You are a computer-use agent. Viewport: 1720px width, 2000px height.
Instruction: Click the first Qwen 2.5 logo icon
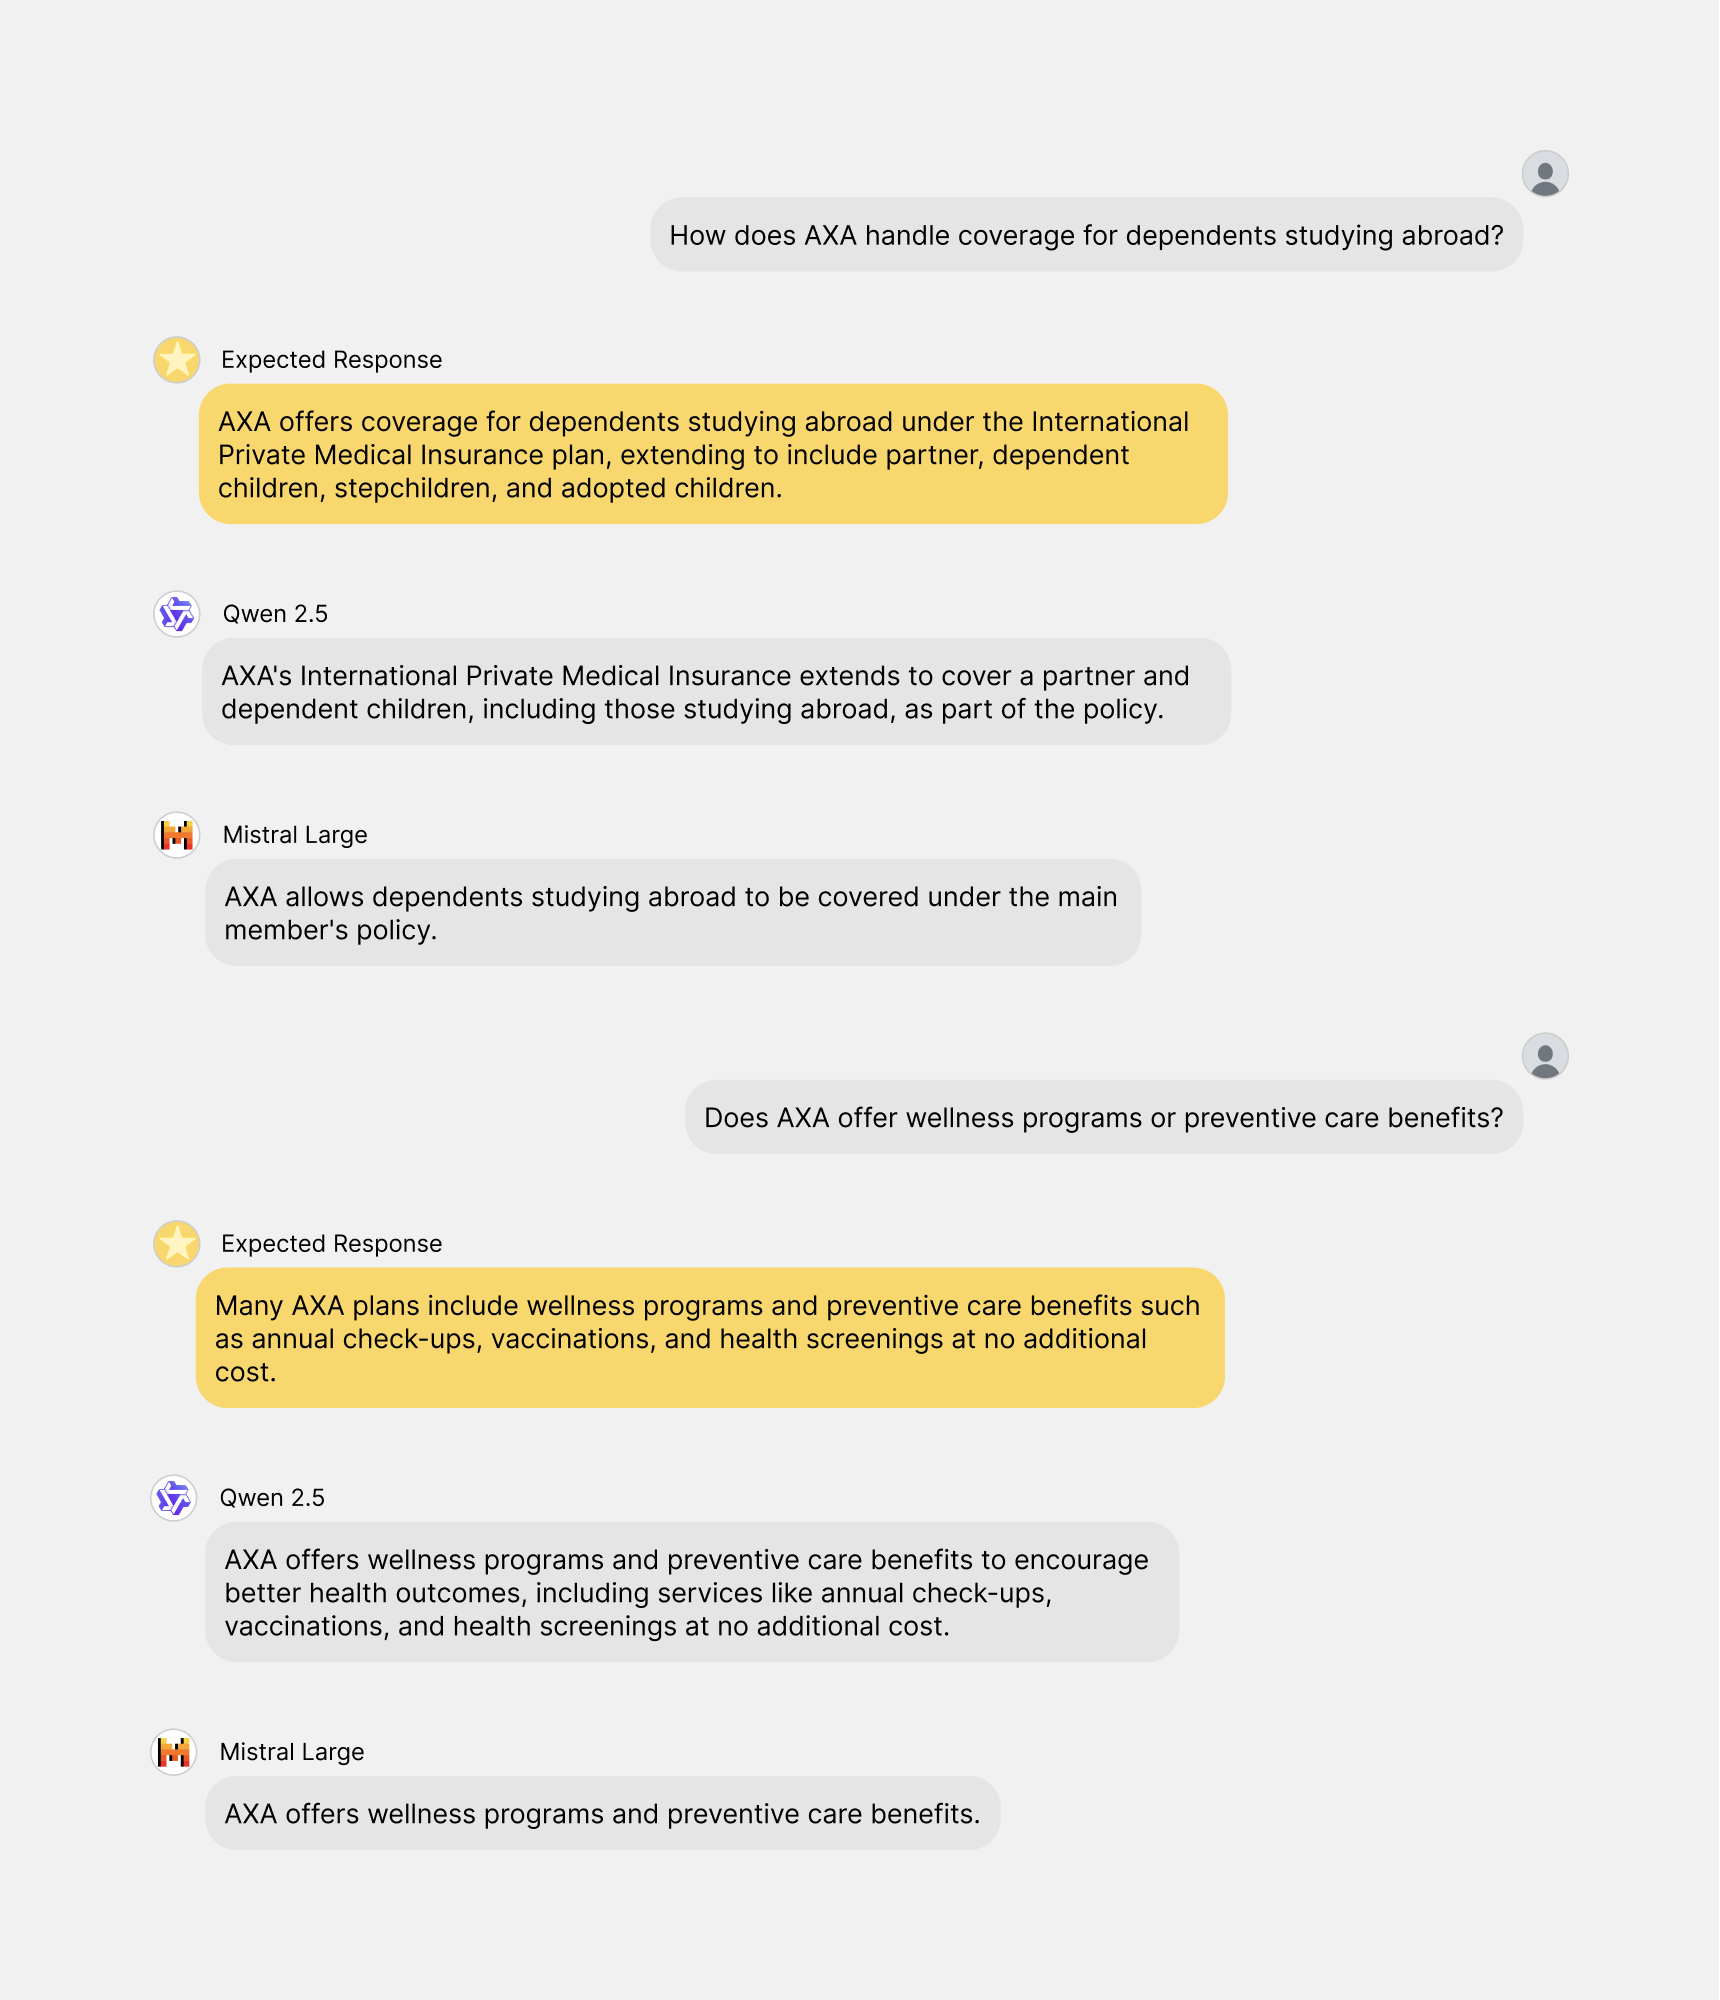(177, 614)
